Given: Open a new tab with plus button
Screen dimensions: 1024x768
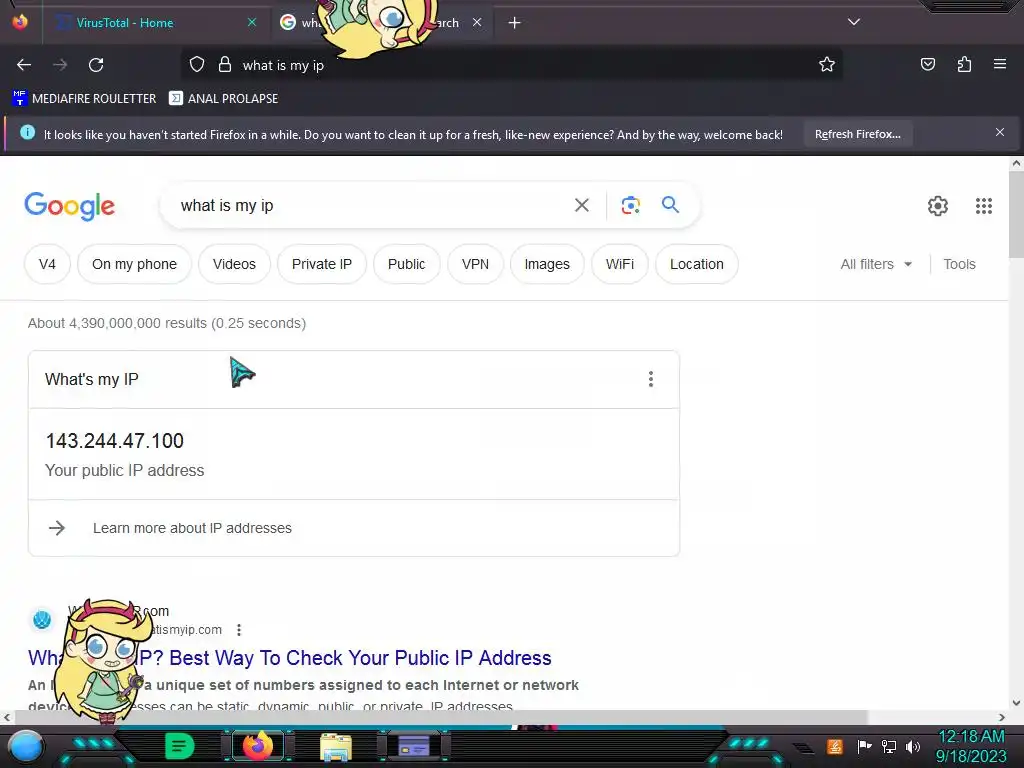Looking at the screenshot, I should tap(515, 23).
